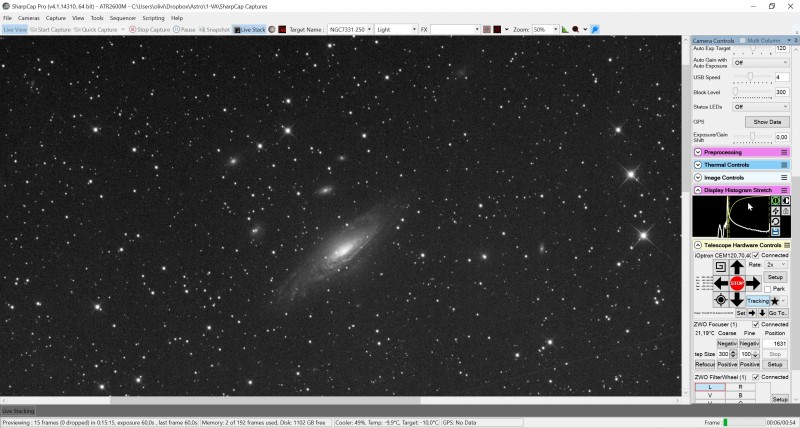Open Auto Gain with Auto Exposure dropdown

point(761,62)
